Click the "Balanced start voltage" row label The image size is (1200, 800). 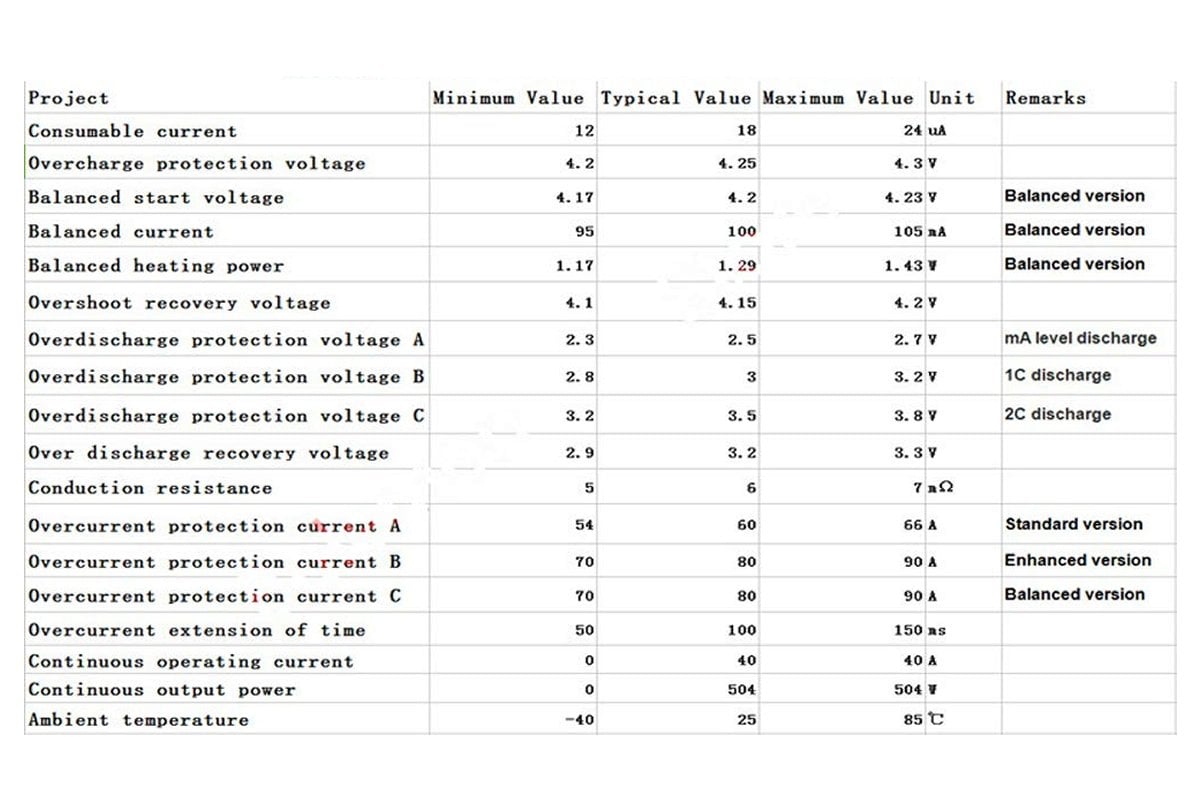(x=156, y=198)
